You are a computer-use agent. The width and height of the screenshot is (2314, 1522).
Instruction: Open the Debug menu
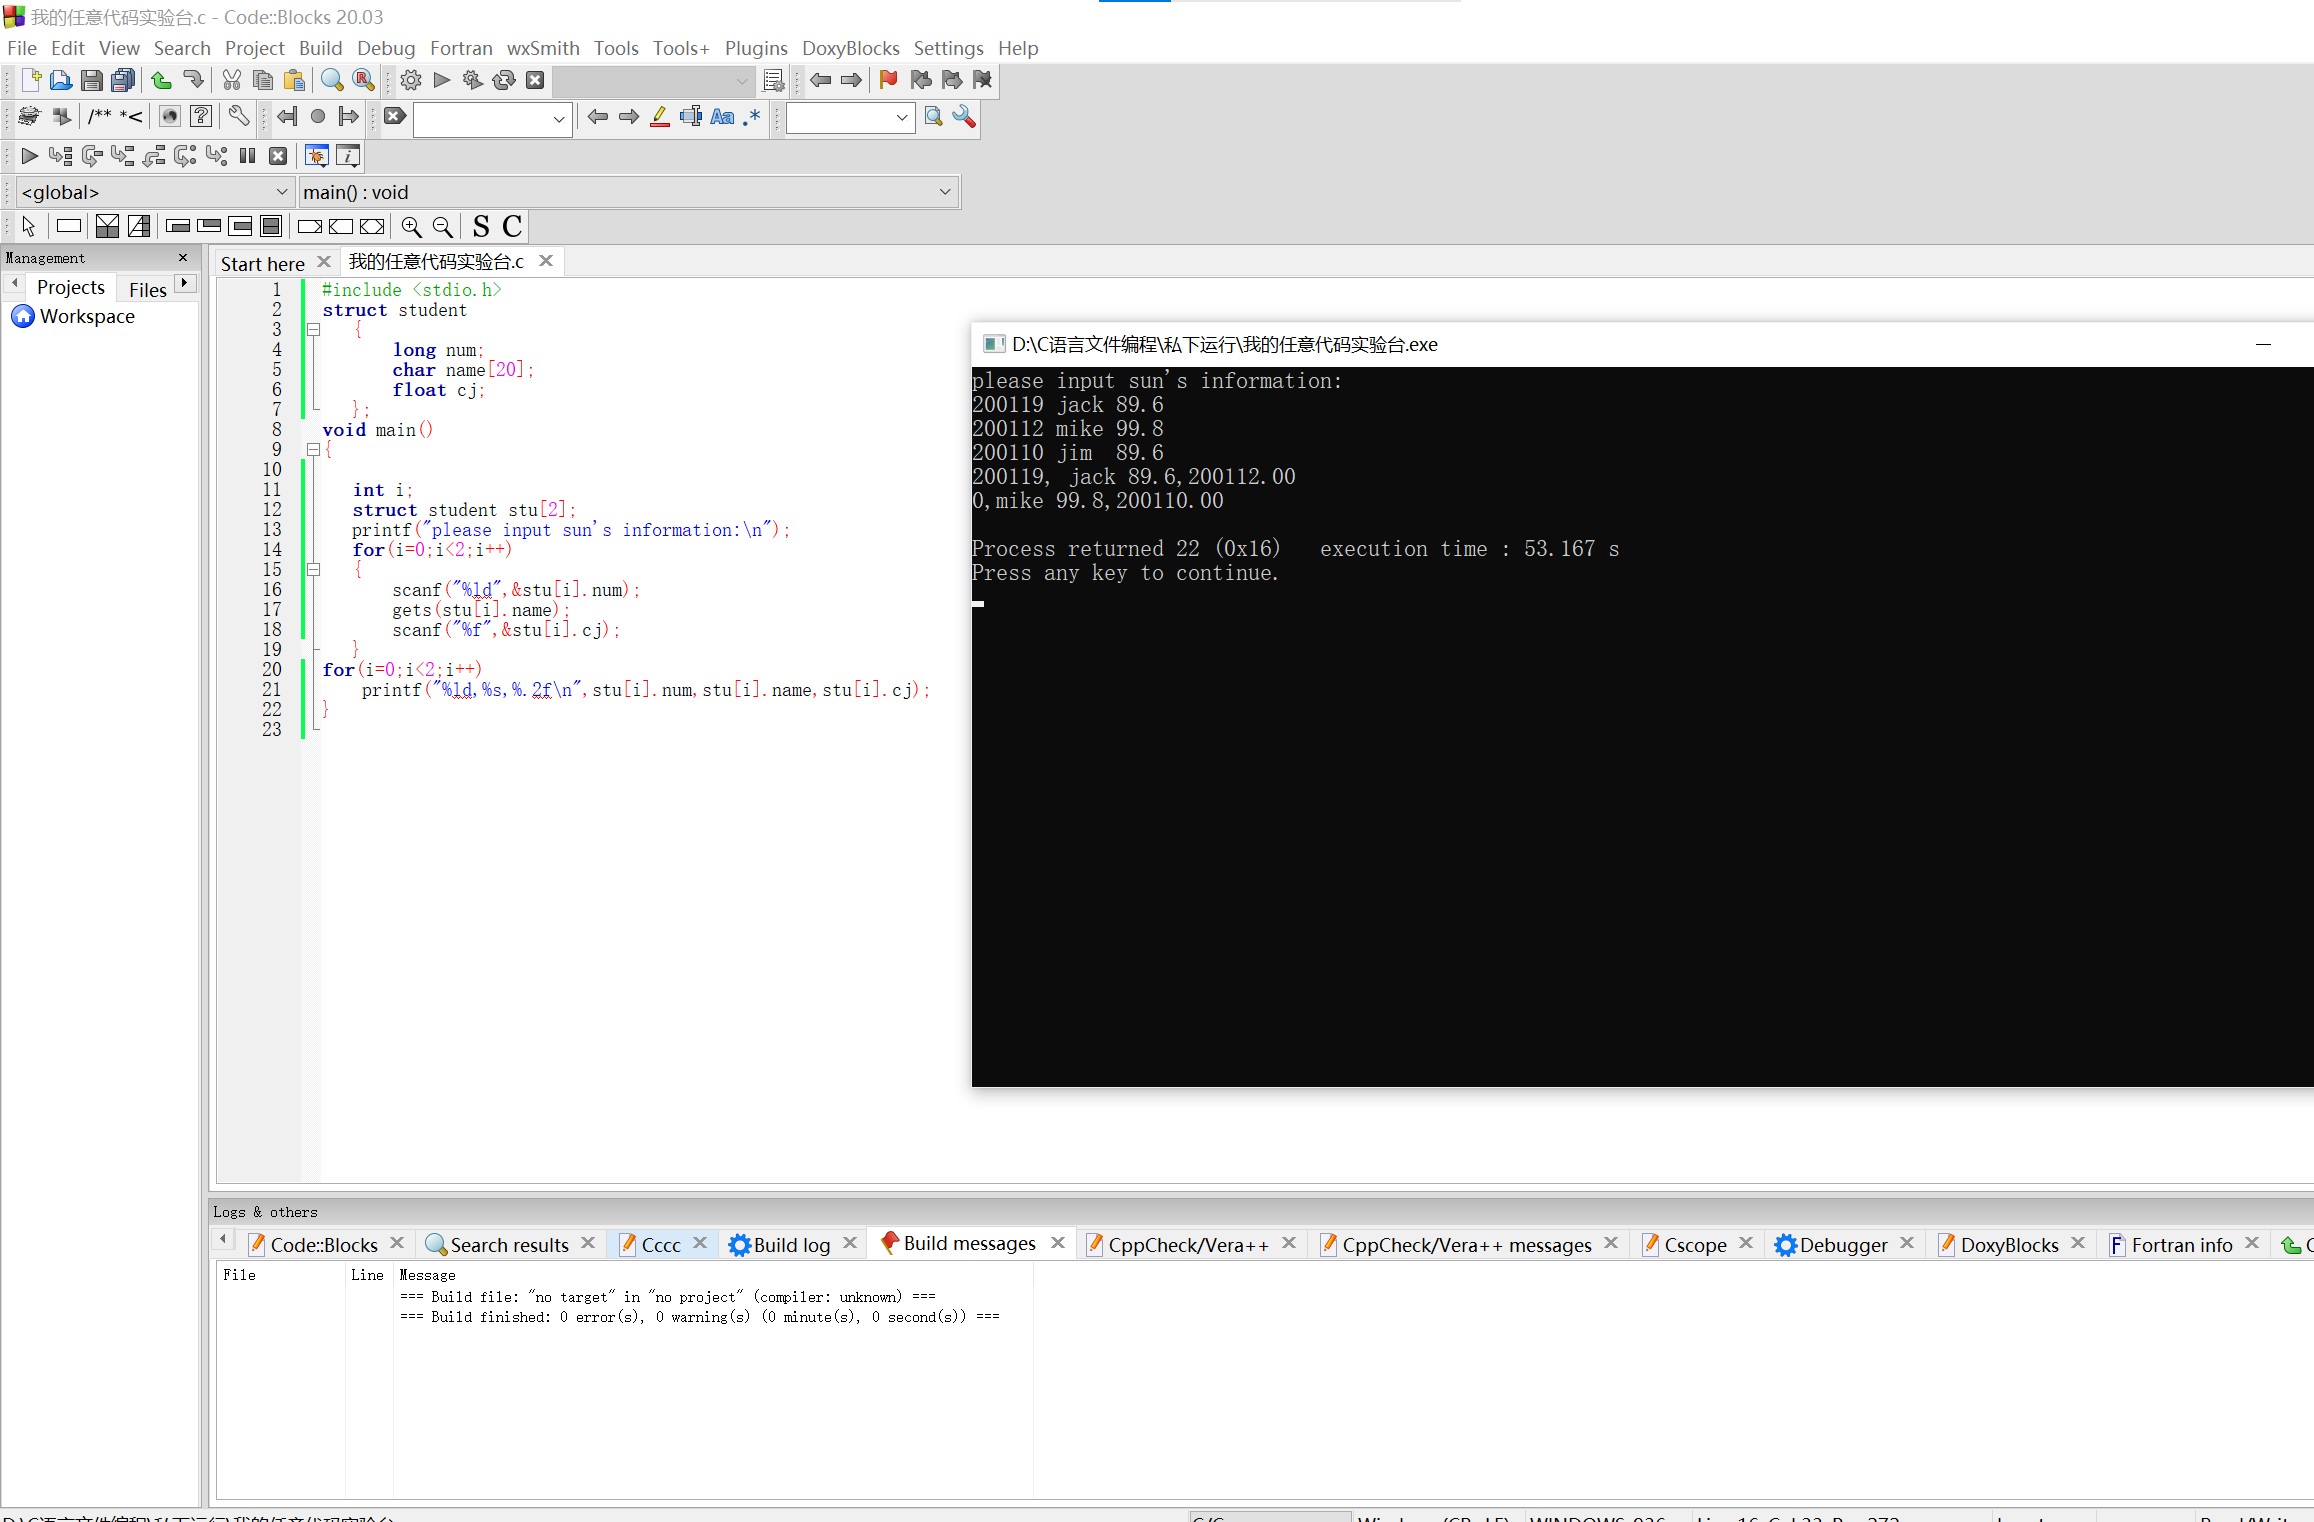[386, 48]
